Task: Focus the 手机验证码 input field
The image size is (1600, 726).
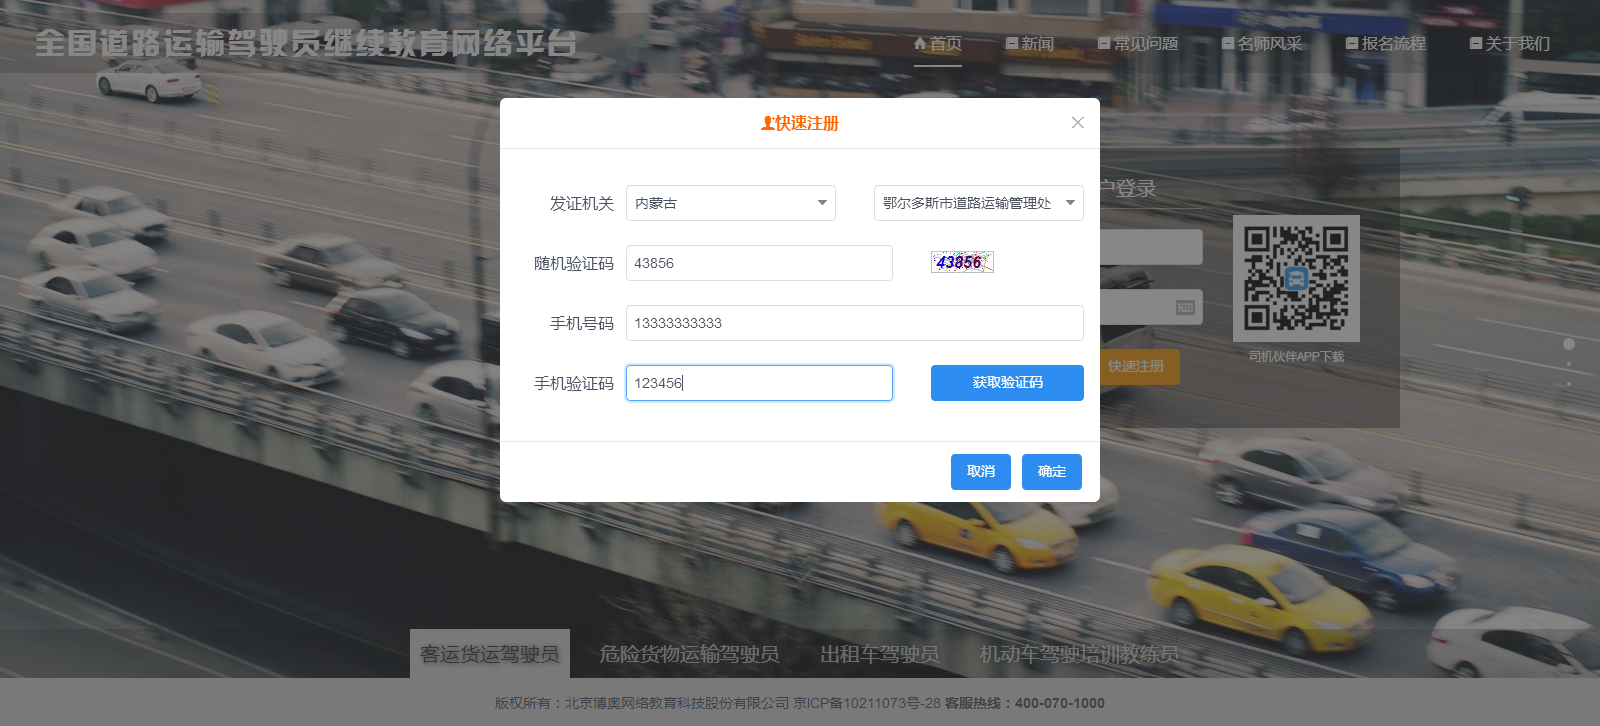Action: [x=759, y=383]
